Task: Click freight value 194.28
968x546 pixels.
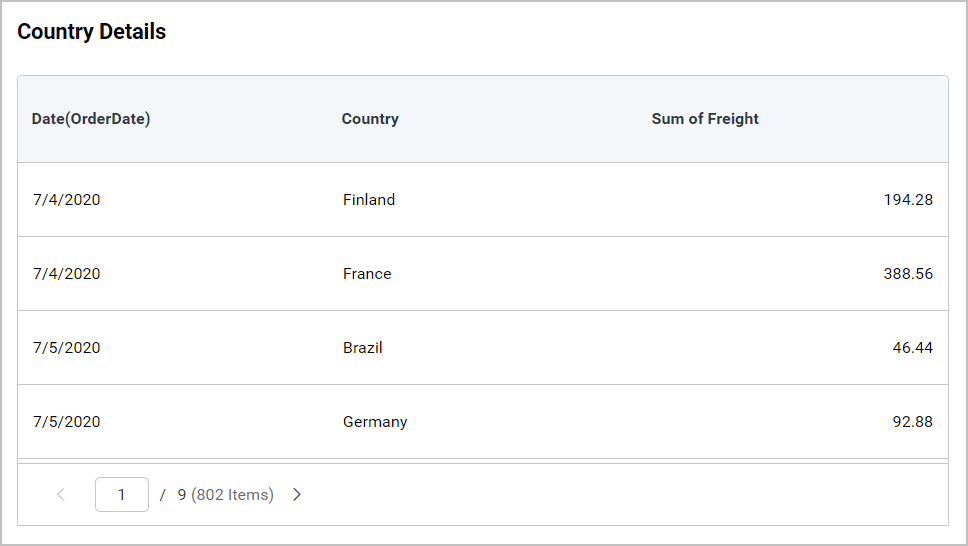Action: 908,200
